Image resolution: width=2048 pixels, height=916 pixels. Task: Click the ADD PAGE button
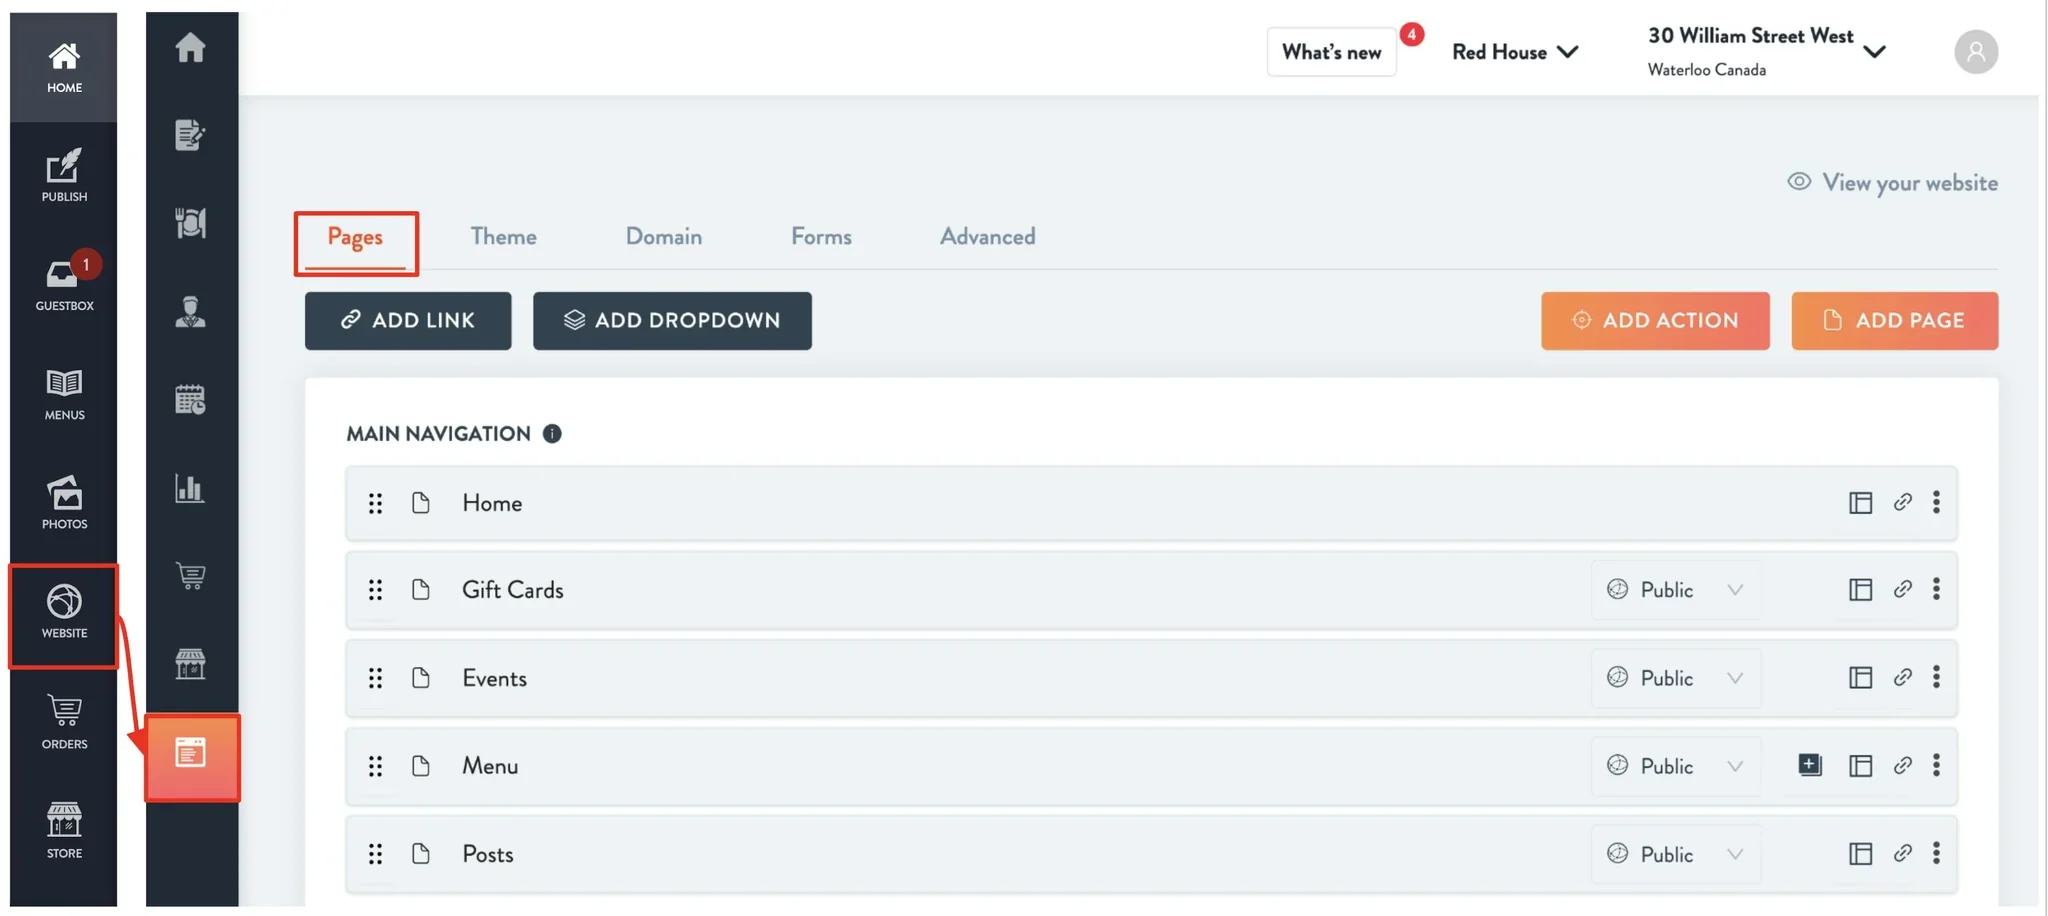click(x=1894, y=320)
